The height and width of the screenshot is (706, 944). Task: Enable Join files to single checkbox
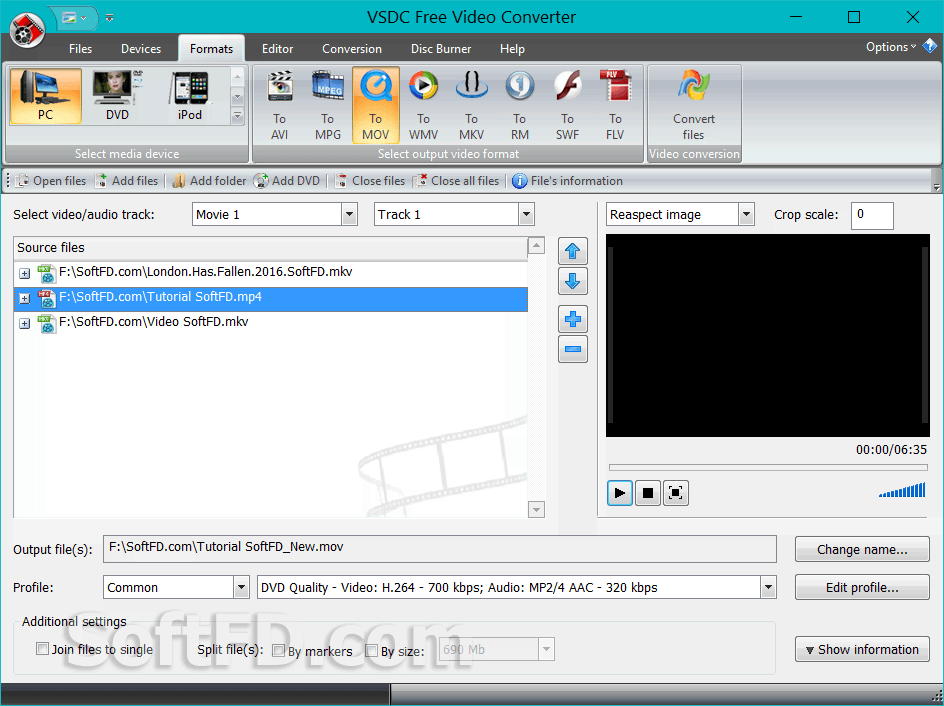pyautogui.click(x=42, y=649)
